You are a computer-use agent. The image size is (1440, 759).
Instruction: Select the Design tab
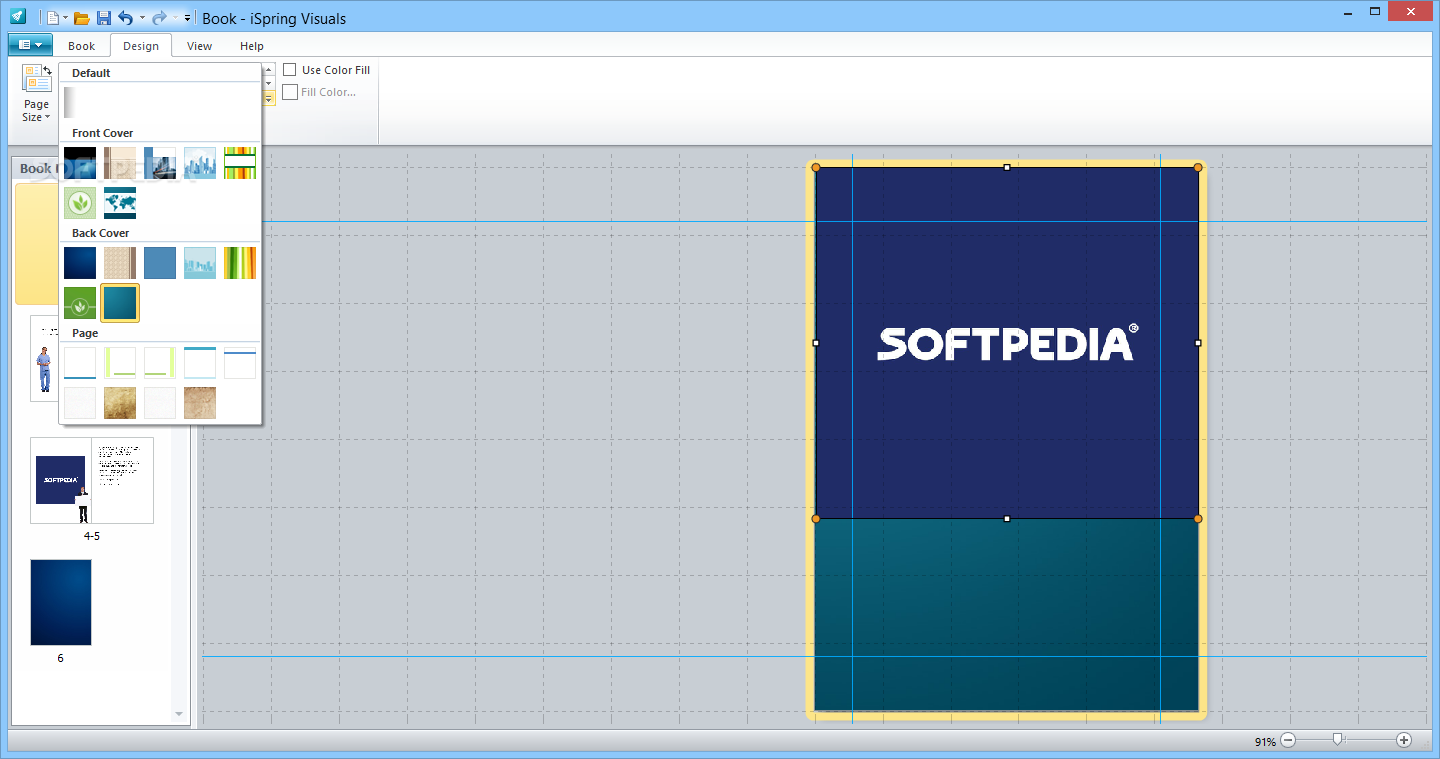tap(141, 46)
